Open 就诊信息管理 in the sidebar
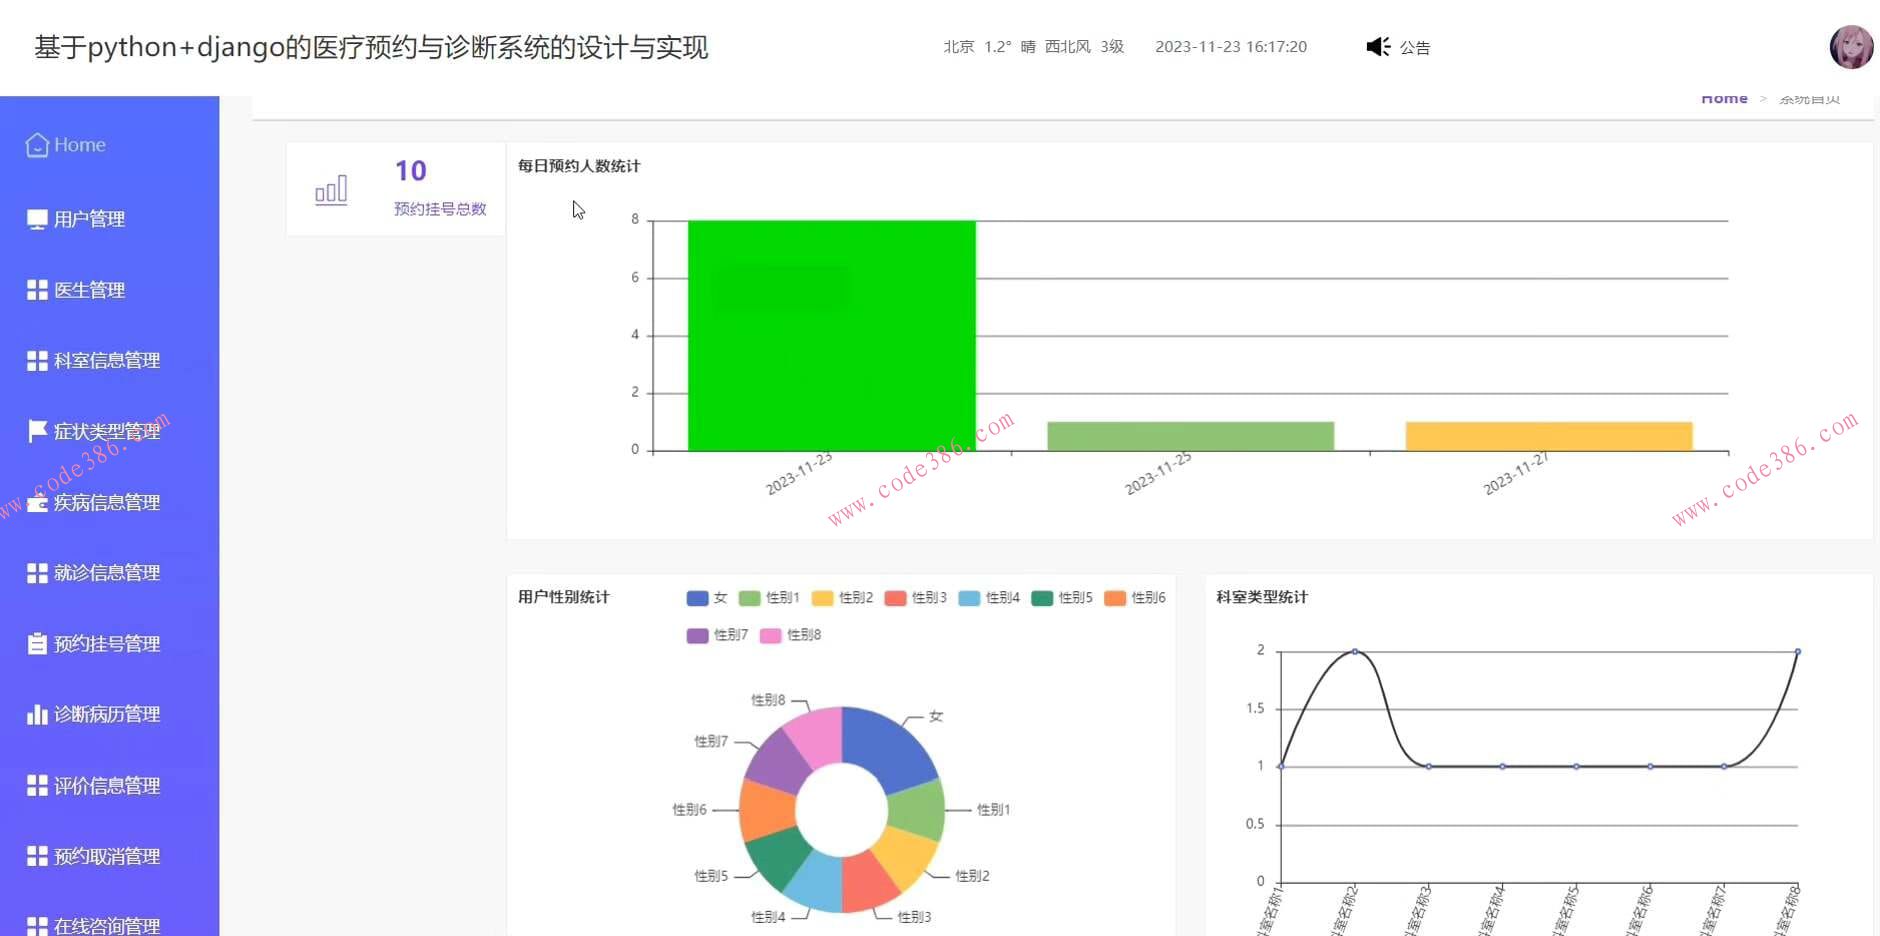This screenshot has height=936, width=1880. 106,573
